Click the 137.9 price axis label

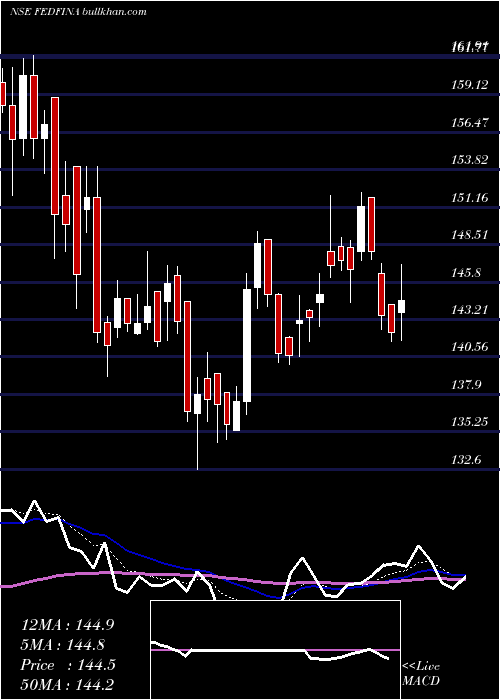(x=467, y=384)
